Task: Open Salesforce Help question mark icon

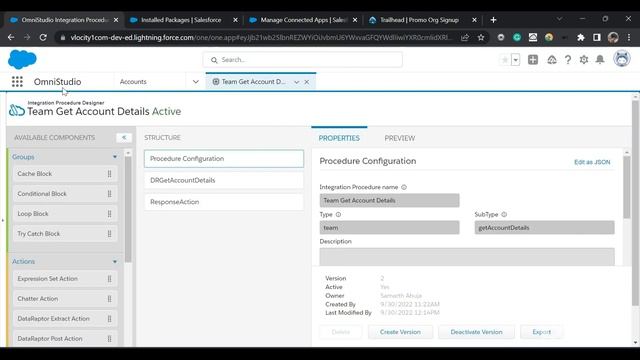Action: tap(568, 60)
